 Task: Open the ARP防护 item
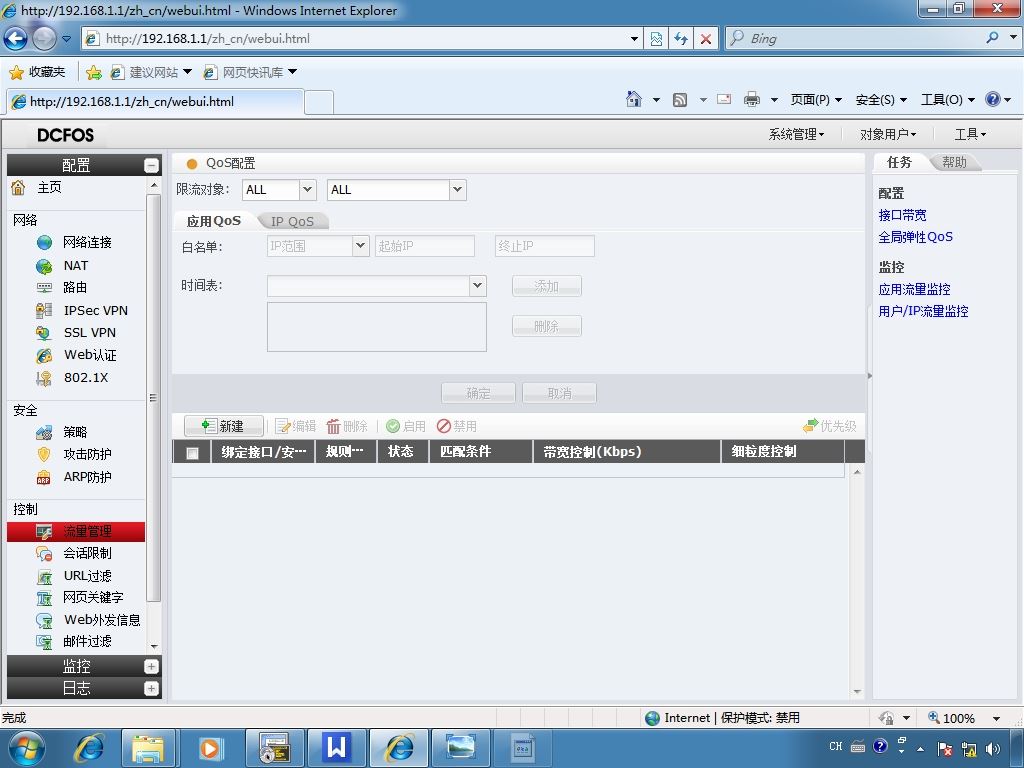pyautogui.click(x=88, y=477)
